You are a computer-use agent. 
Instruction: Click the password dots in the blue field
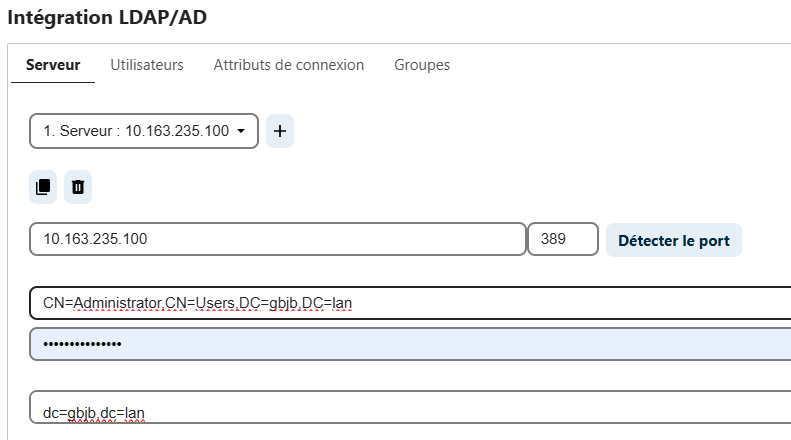point(82,344)
